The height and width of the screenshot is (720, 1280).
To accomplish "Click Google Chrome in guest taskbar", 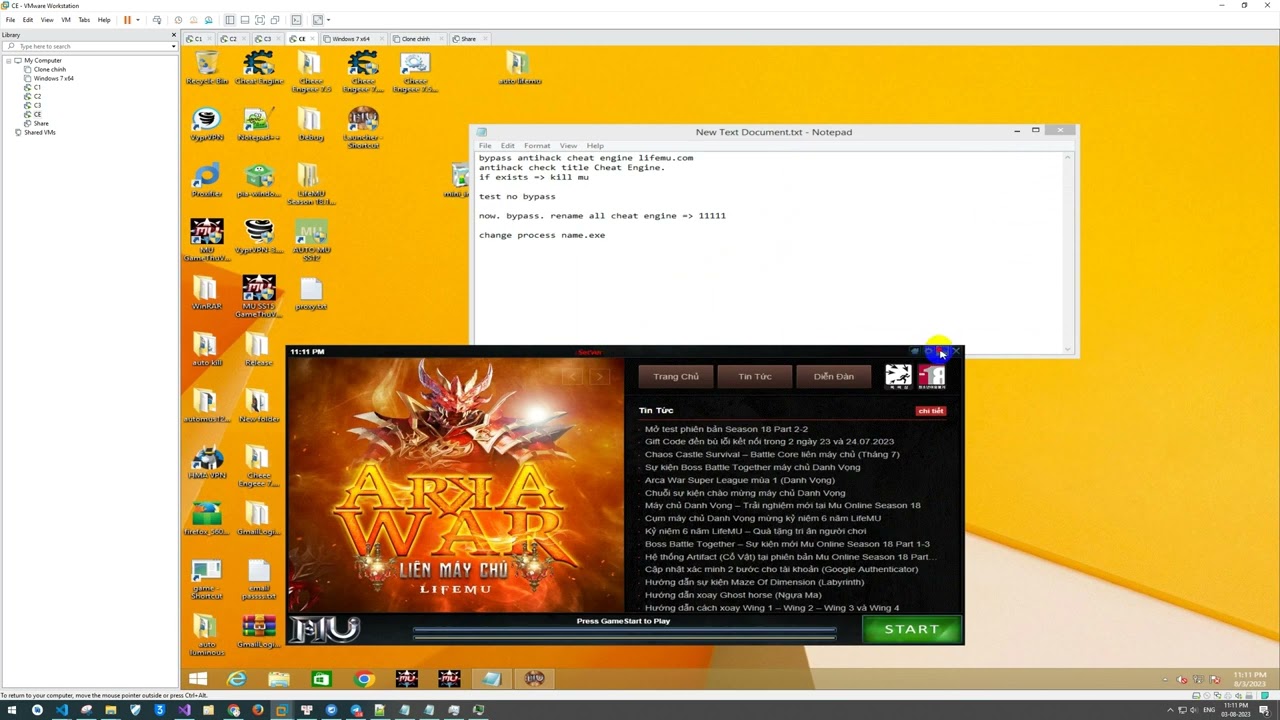I will pyautogui.click(x=364, y=679).
